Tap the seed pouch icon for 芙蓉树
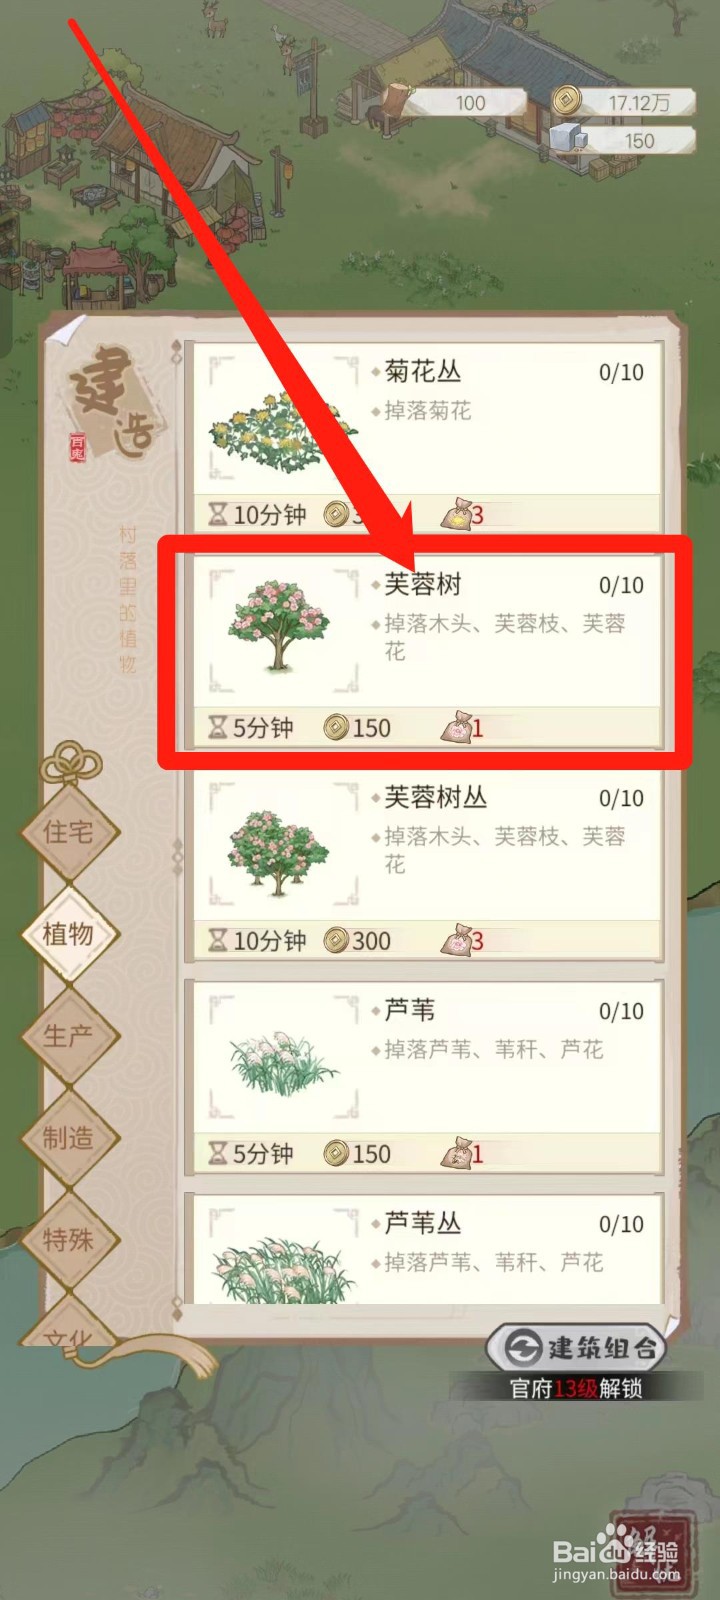Image resolution: width=720 pixels, height=1600 pixels. point(456,727)
